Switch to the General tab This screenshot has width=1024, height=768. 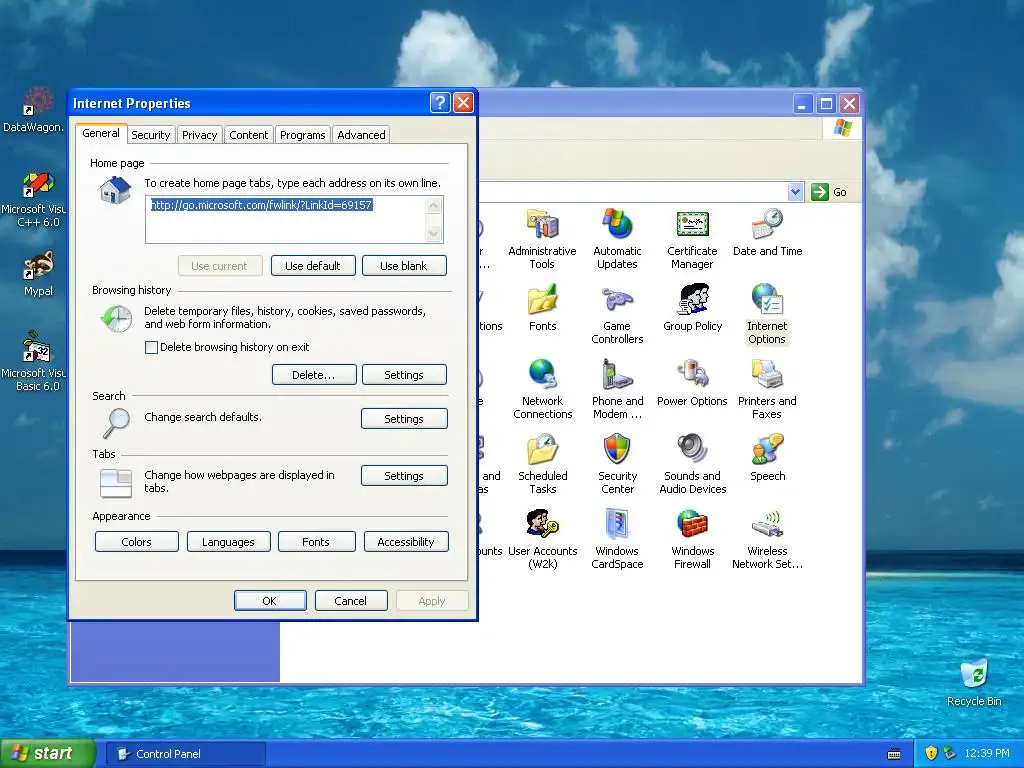[101, 133]
